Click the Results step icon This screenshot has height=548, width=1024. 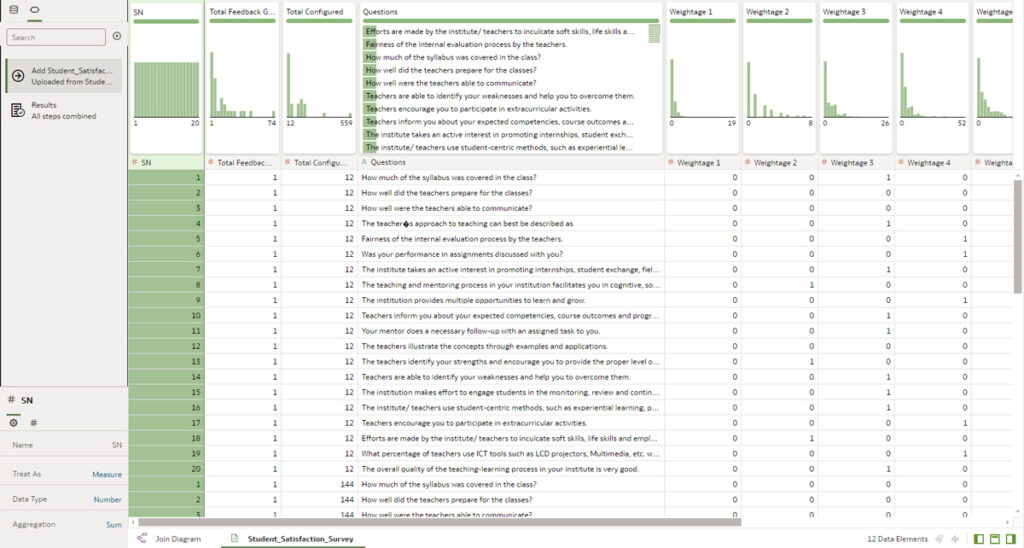click(x=18, y=110)
